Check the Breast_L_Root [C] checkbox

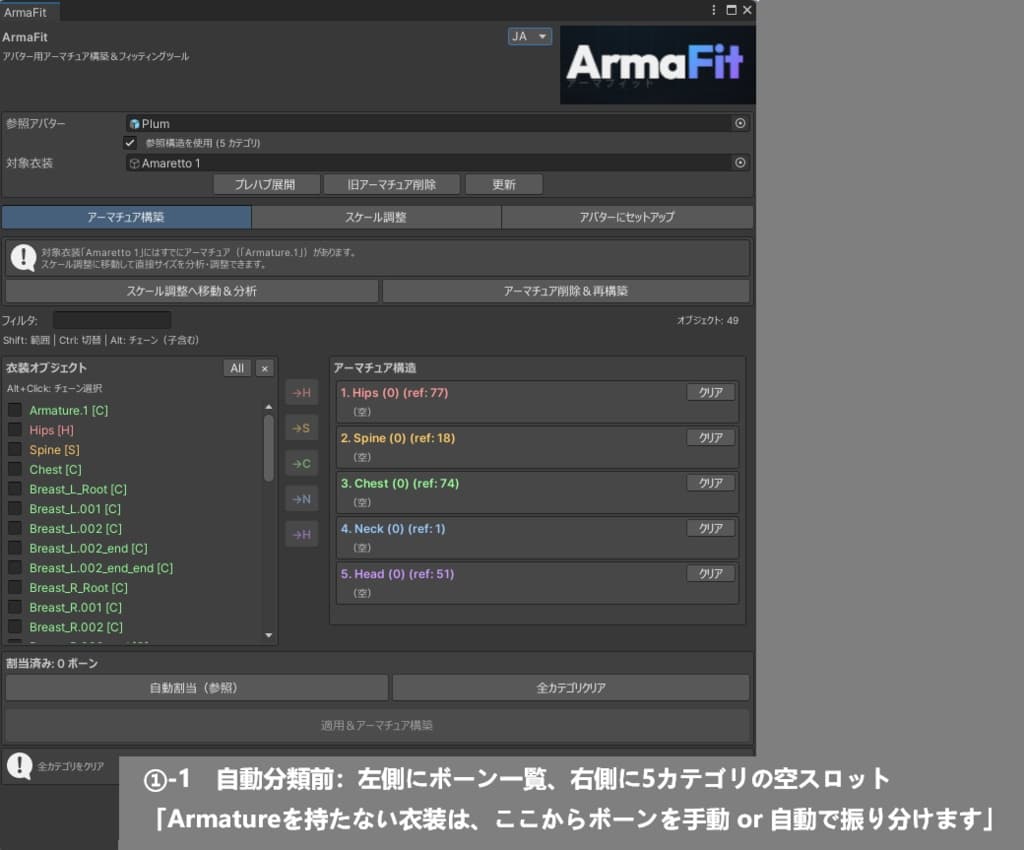coord(14,488)
